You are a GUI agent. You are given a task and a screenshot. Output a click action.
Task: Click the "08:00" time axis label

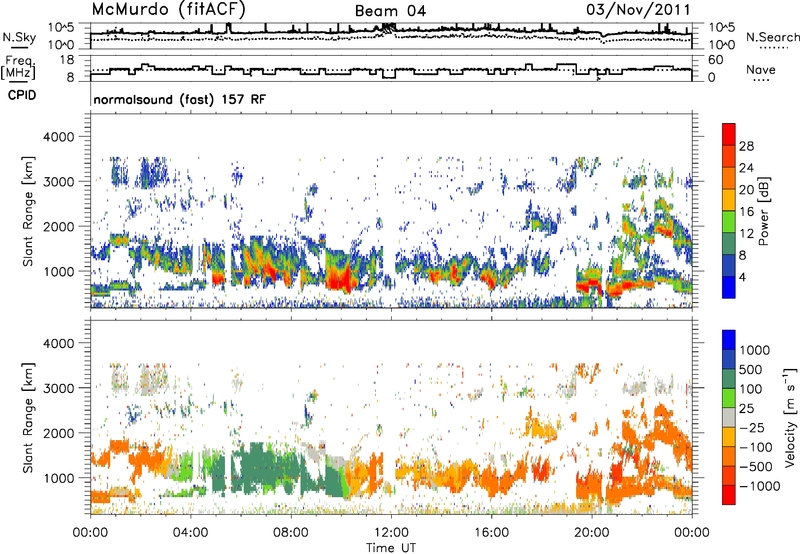click(291, 533)
